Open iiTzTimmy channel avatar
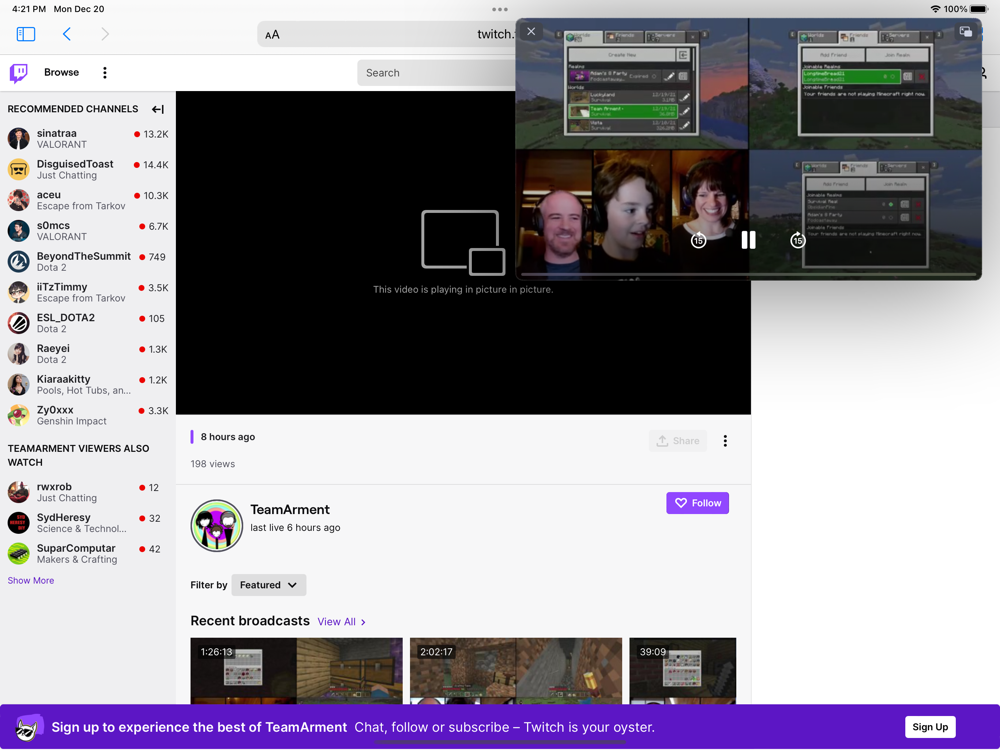This screenshot has height=750, width=1000. (x=18, y=292)
